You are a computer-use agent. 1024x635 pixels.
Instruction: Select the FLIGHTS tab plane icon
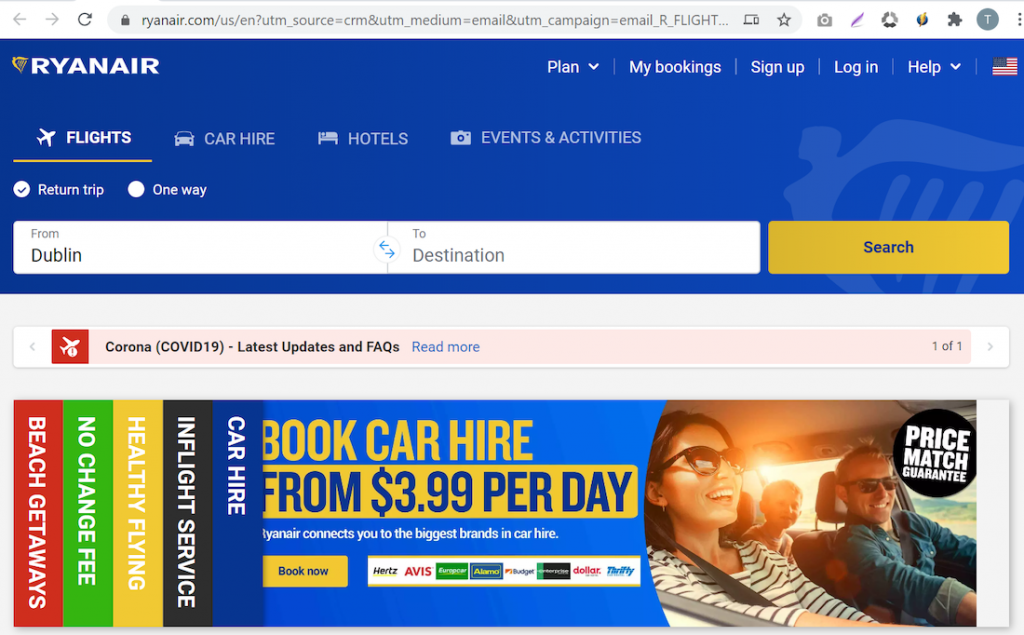click(x=46, y=138)
